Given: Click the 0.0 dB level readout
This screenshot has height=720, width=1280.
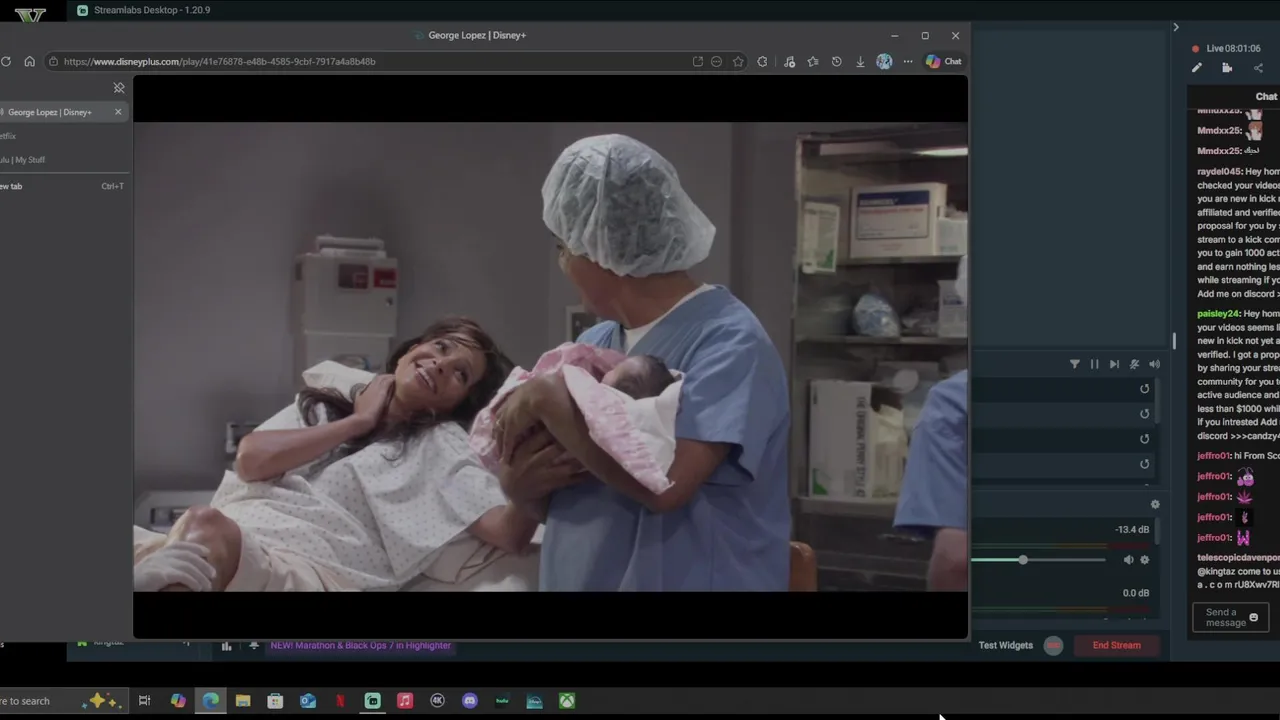Looking at the screenshot, I should (1135, 593).
